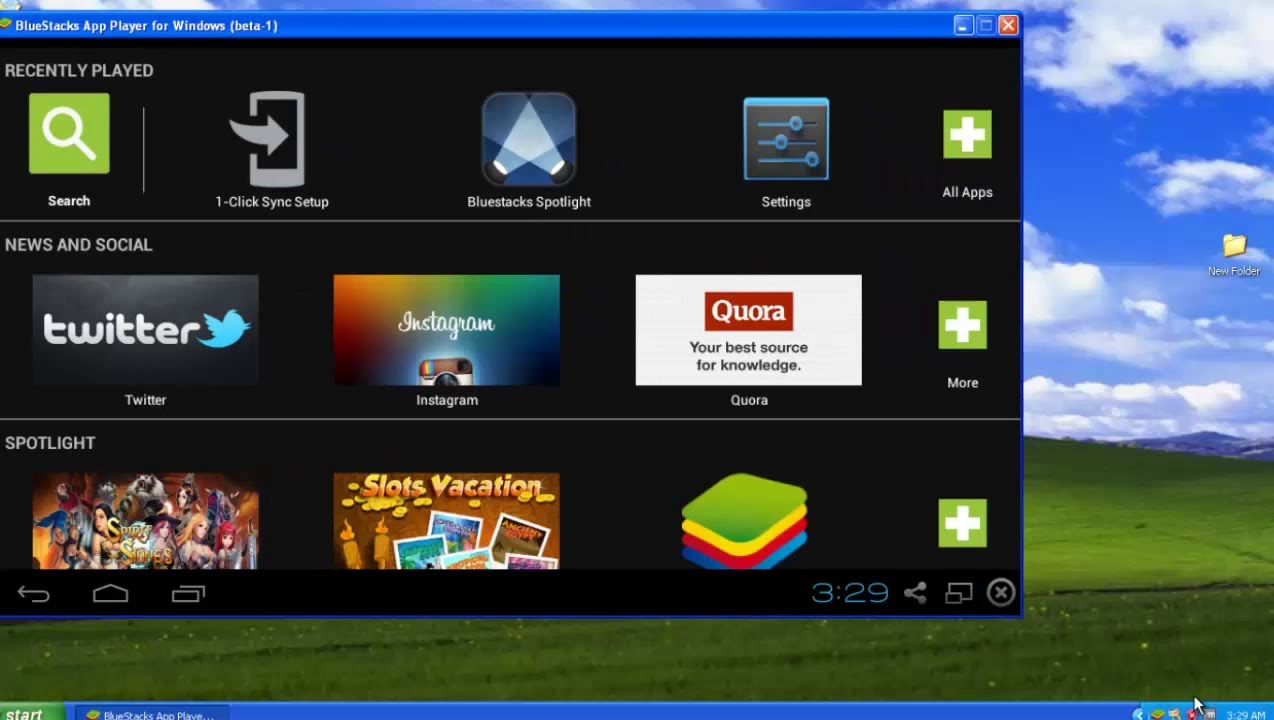Click the 1-Click Sync Setup label
Image resolution: width=1274 pixels, height=720 pixels.
[272, 202]
